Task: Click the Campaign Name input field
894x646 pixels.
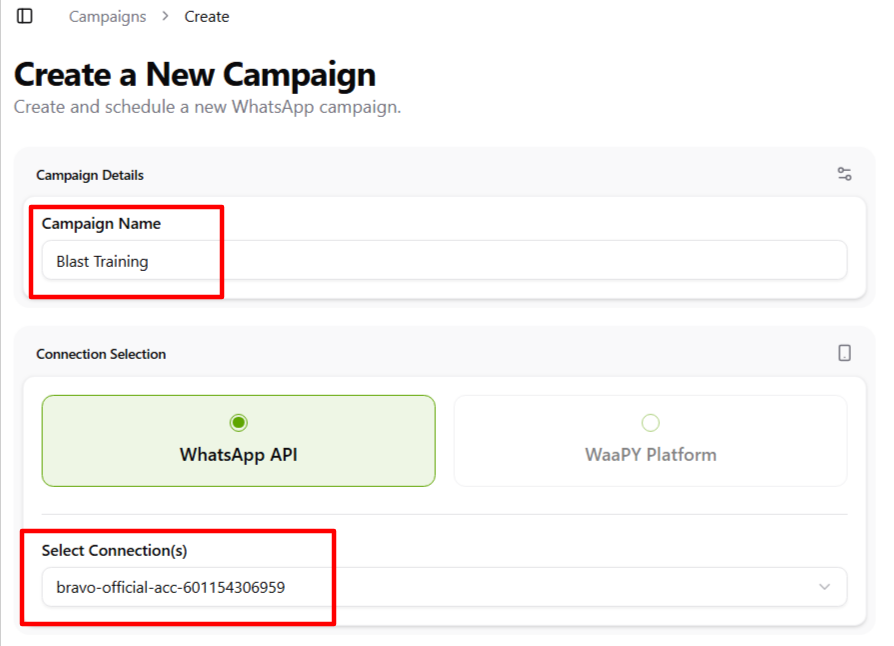Action: (444, 261)
